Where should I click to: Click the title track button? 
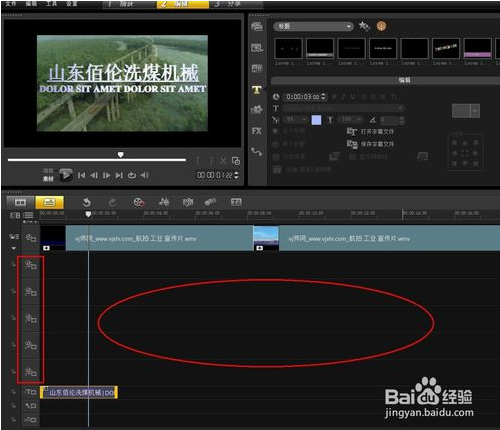pyautogui.click(x=31, y=392)
